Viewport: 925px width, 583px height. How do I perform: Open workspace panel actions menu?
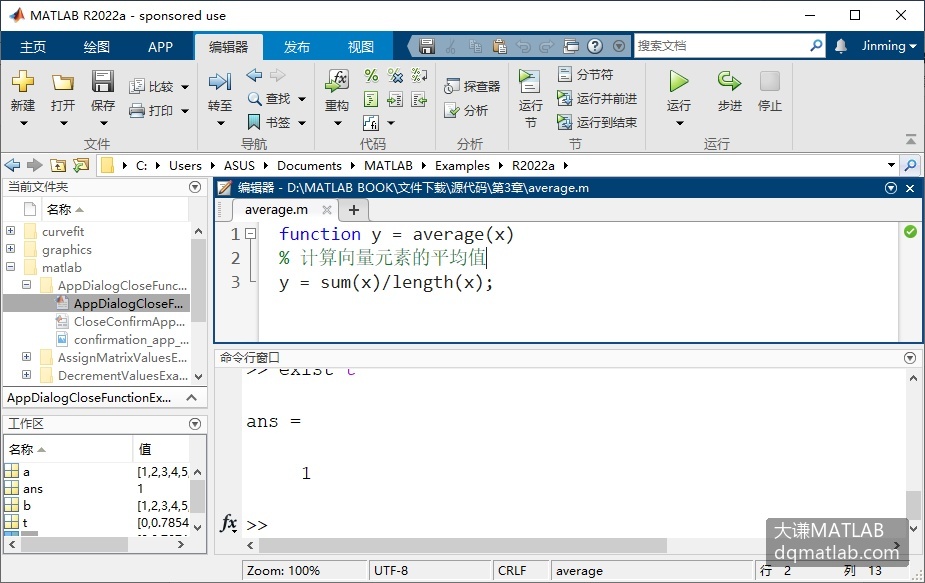click(x=195, y=424)
